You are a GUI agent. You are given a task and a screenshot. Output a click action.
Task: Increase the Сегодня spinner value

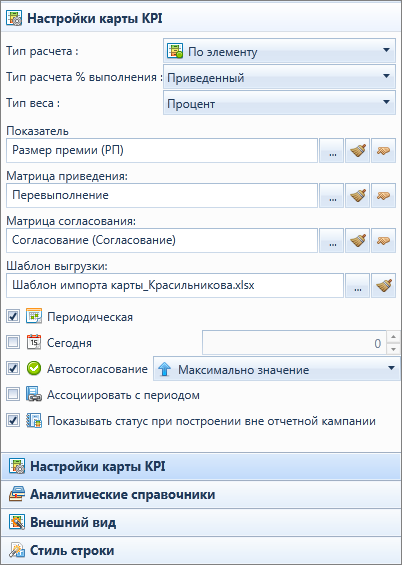(393, 337)
